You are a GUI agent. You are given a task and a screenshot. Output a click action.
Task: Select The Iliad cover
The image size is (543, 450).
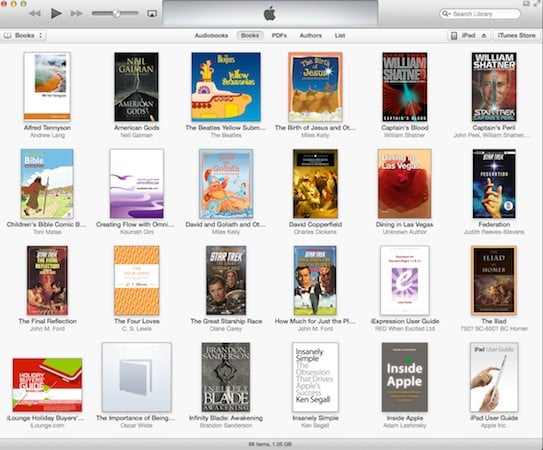(494, 280)
